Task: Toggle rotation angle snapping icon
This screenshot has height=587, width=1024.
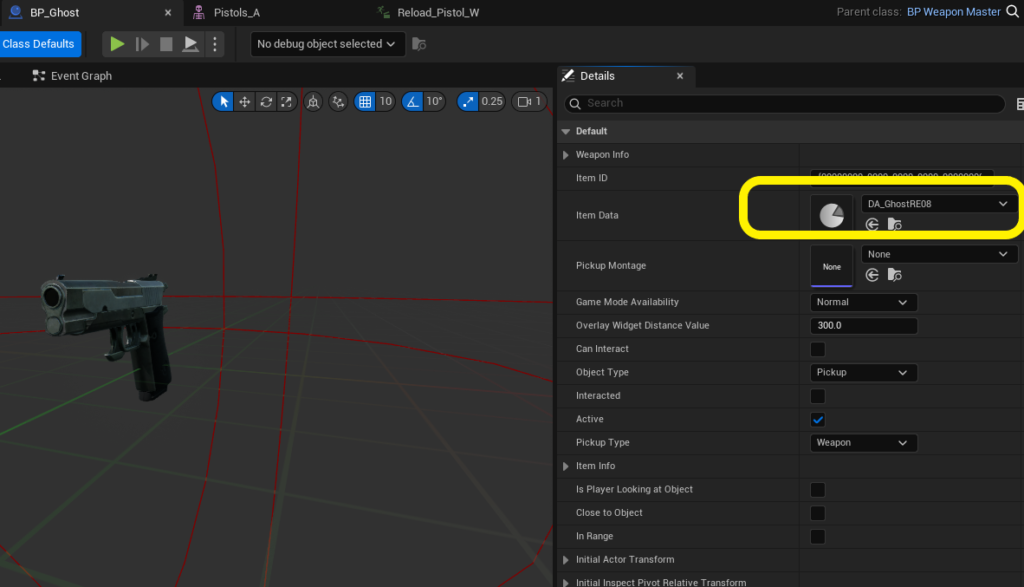Action: click(x=413, y=102)
